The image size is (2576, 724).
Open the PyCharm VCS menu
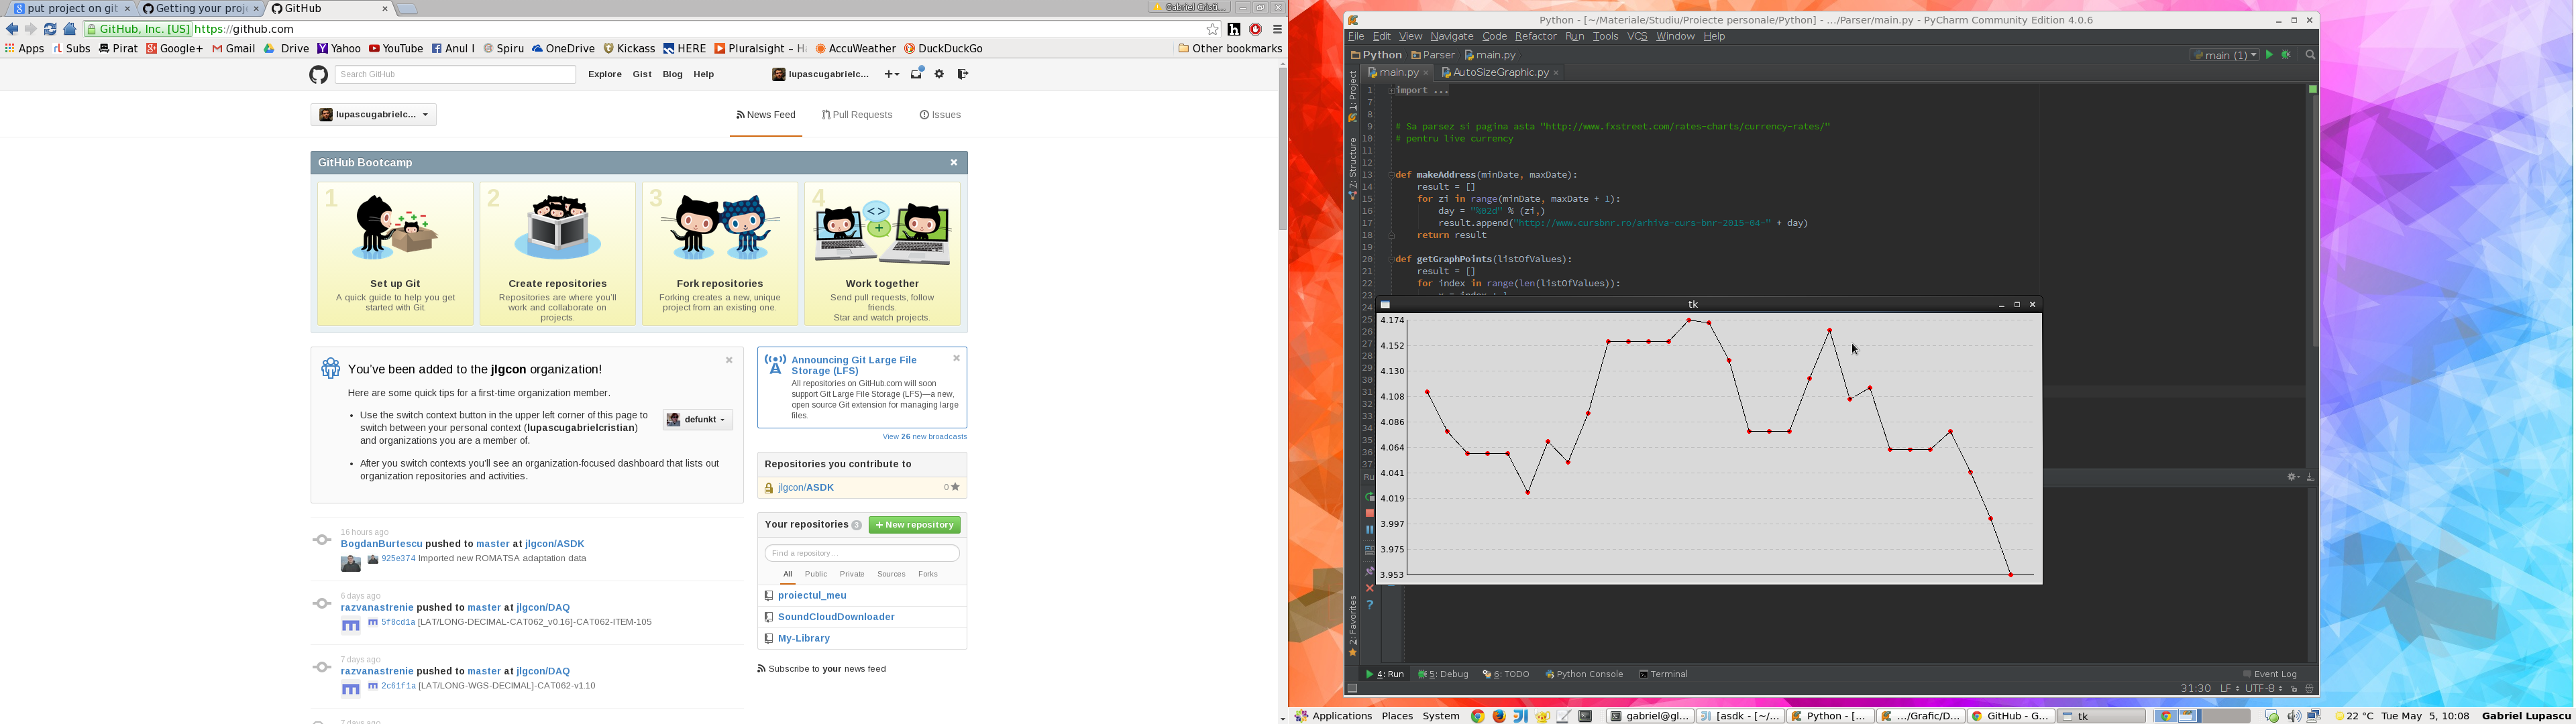[1637, 37]
